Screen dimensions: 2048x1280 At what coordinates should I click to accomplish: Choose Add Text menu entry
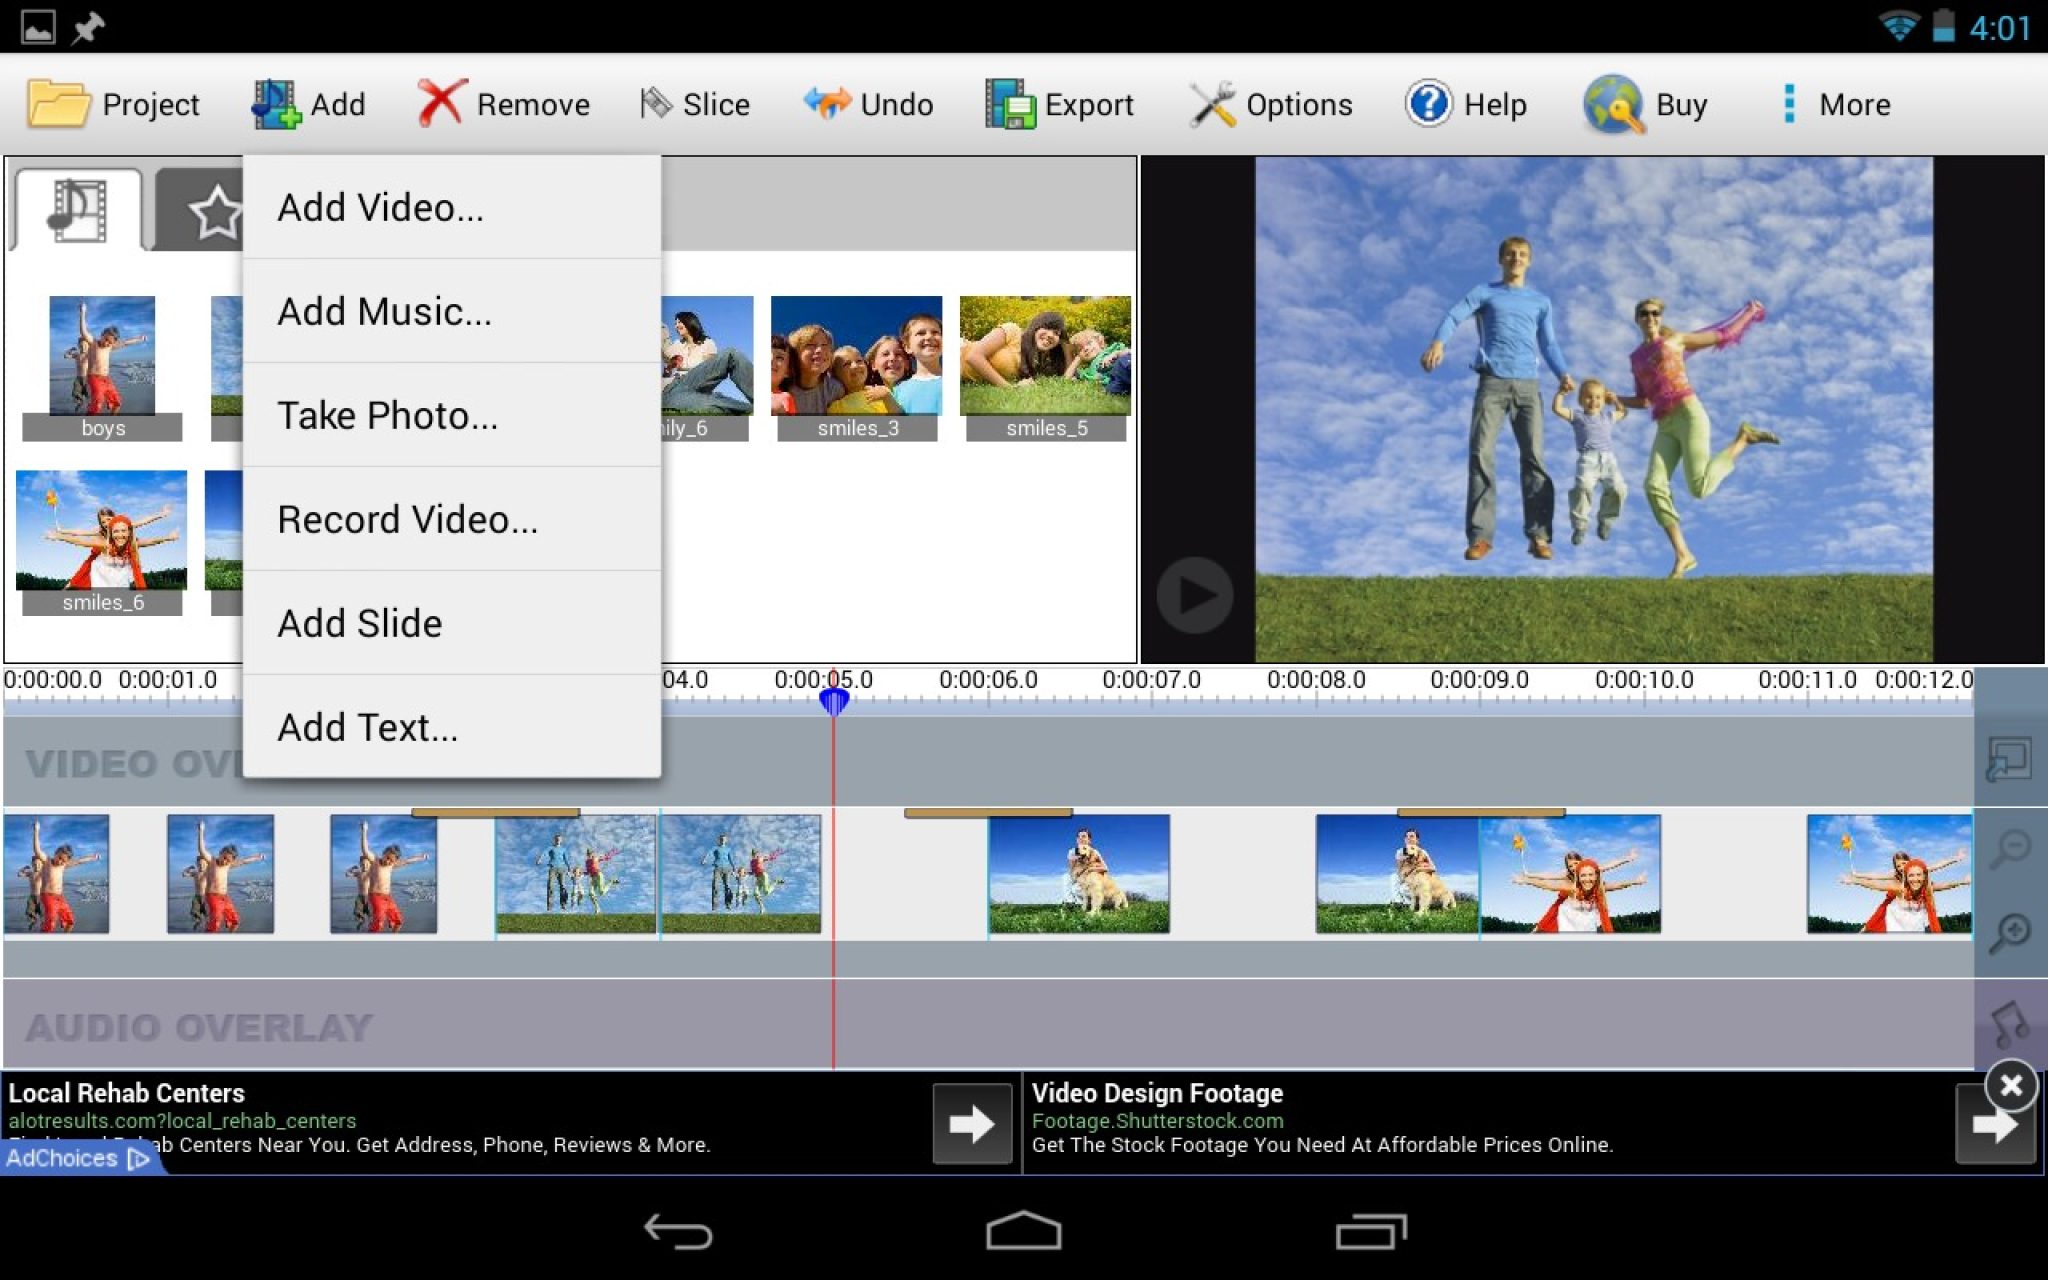tap(367, 727)
